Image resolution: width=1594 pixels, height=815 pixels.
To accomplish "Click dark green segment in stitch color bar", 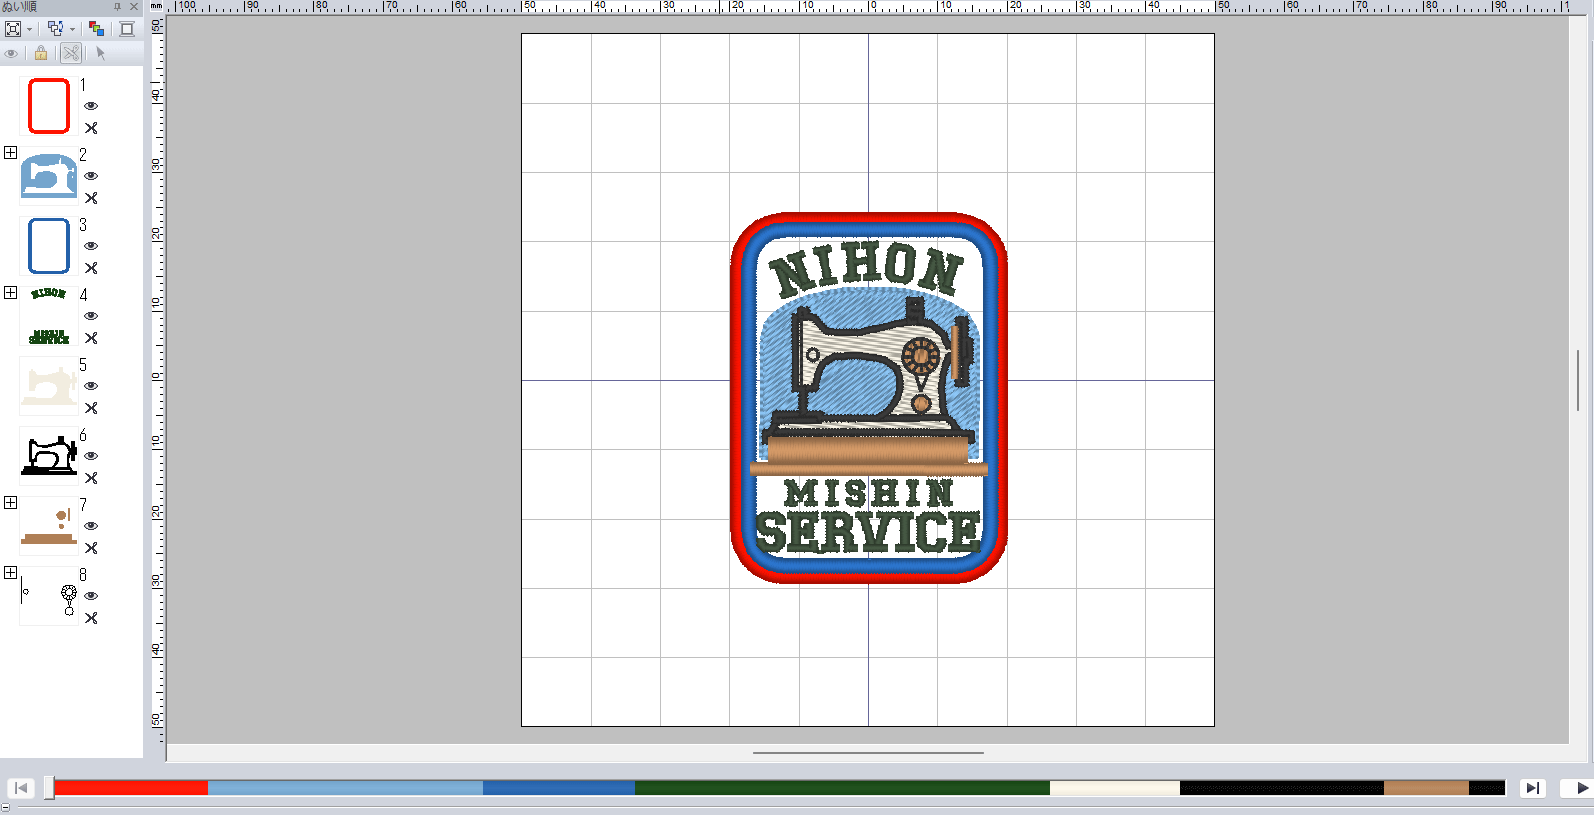I will pos(840,788).
